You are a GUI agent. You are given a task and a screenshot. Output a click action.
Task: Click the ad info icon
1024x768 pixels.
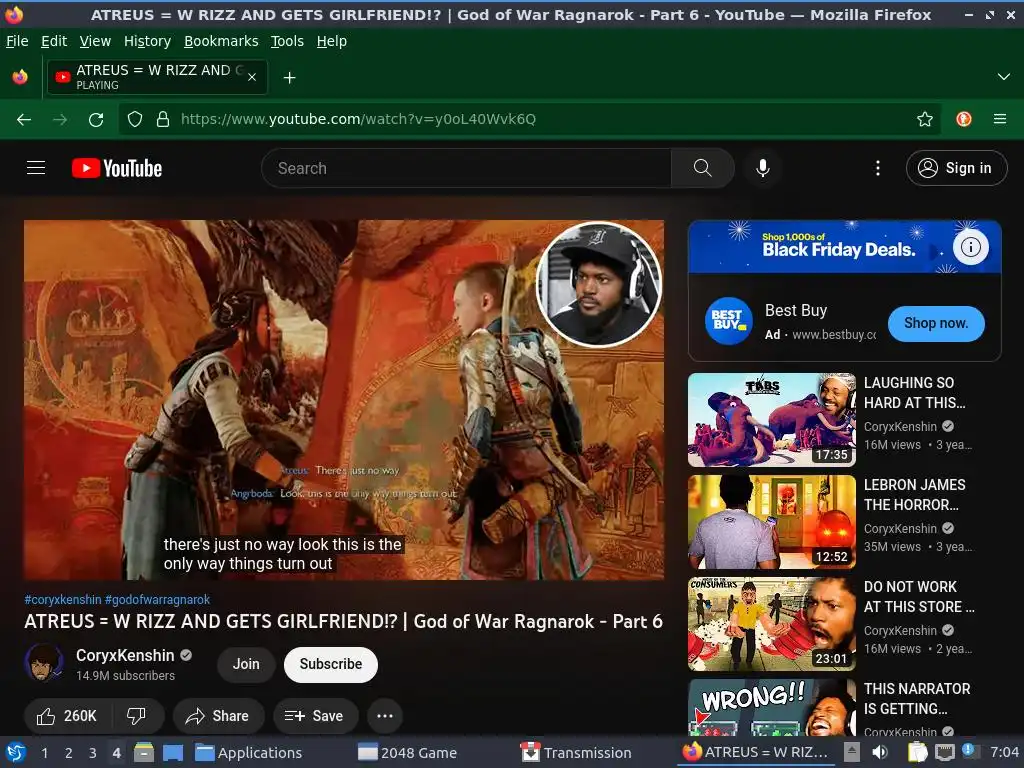[970, 247]
